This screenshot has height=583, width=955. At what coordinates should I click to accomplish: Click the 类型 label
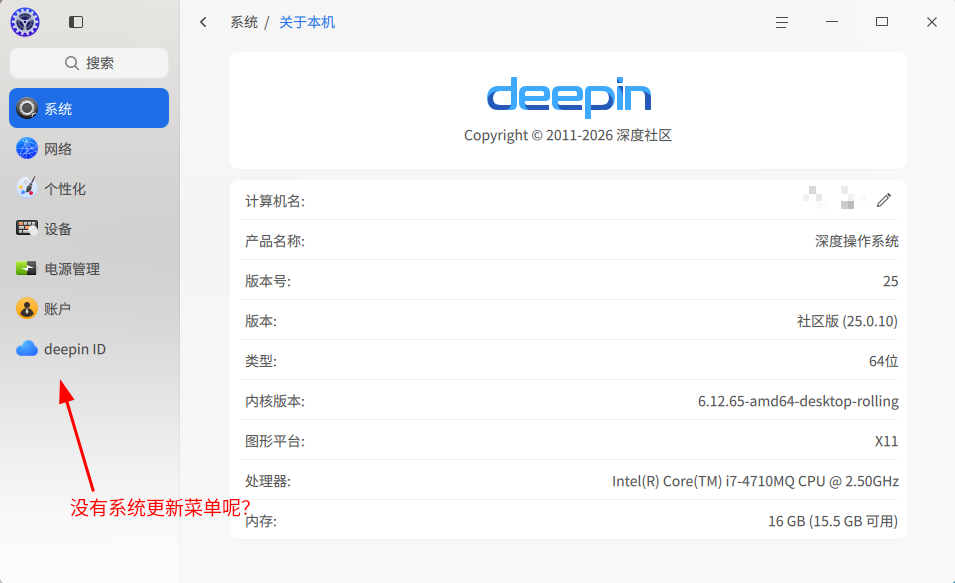point(261,361)
